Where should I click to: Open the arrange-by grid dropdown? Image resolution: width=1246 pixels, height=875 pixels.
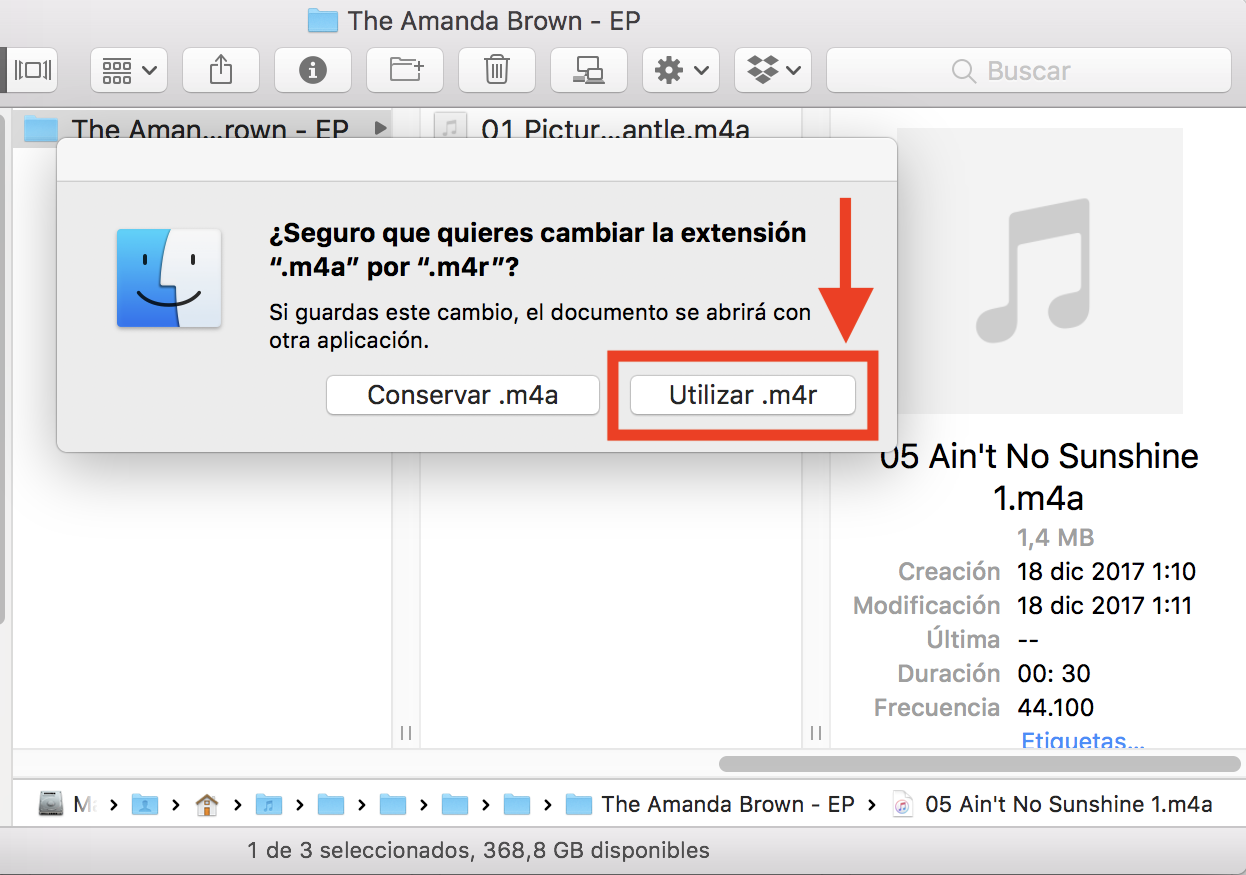tap(129, 70)
